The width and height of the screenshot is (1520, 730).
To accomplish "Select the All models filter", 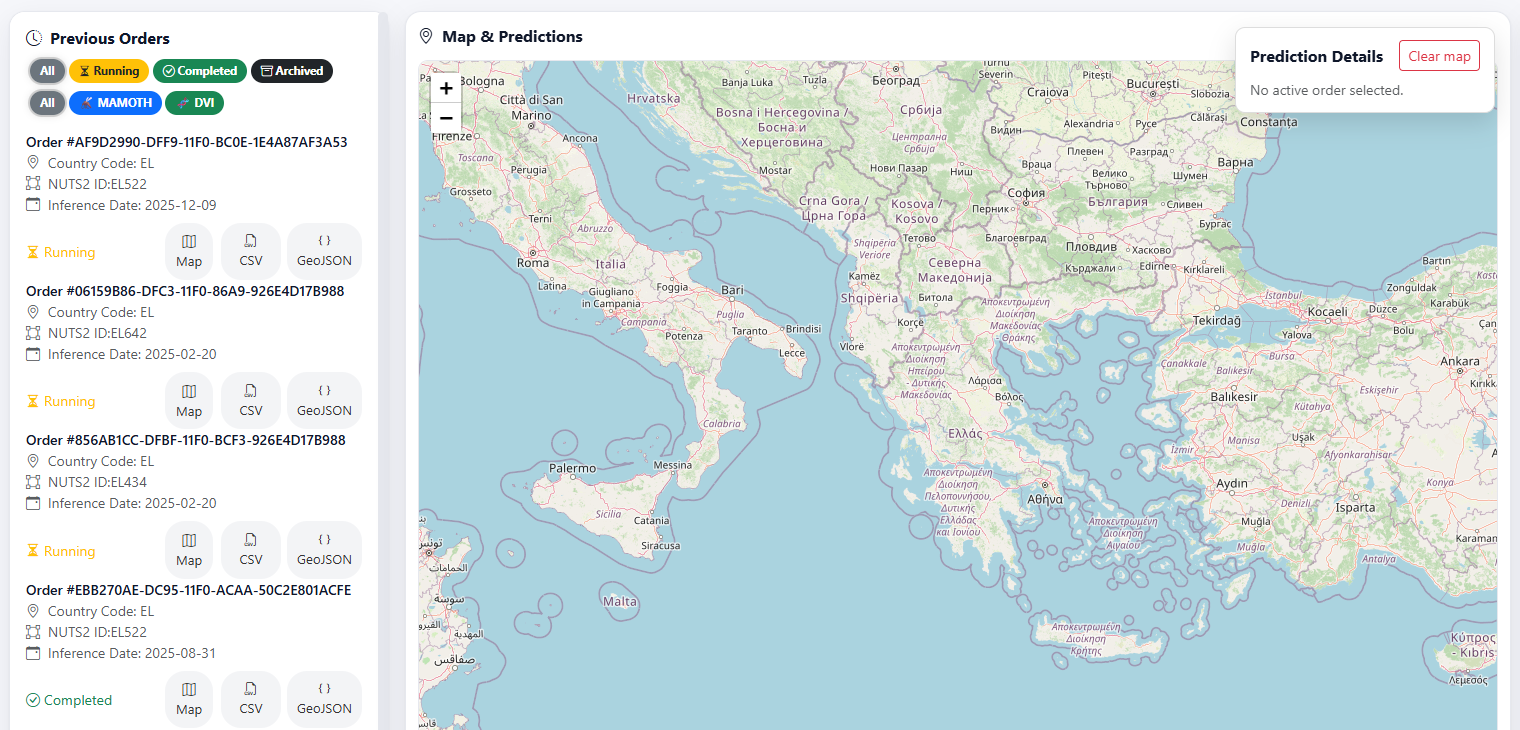I will click(47, 102).
